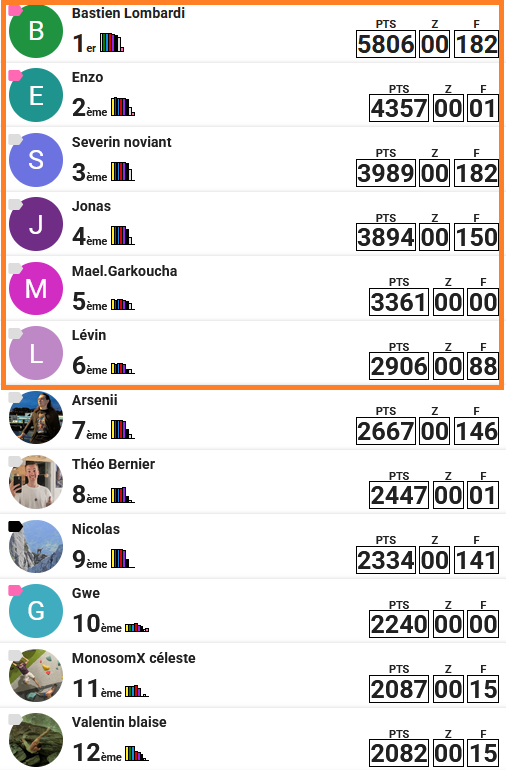Open Arsenii's profile photo
Screen dimensions: 506x770
pyautogui.click(x=36, y=417)
